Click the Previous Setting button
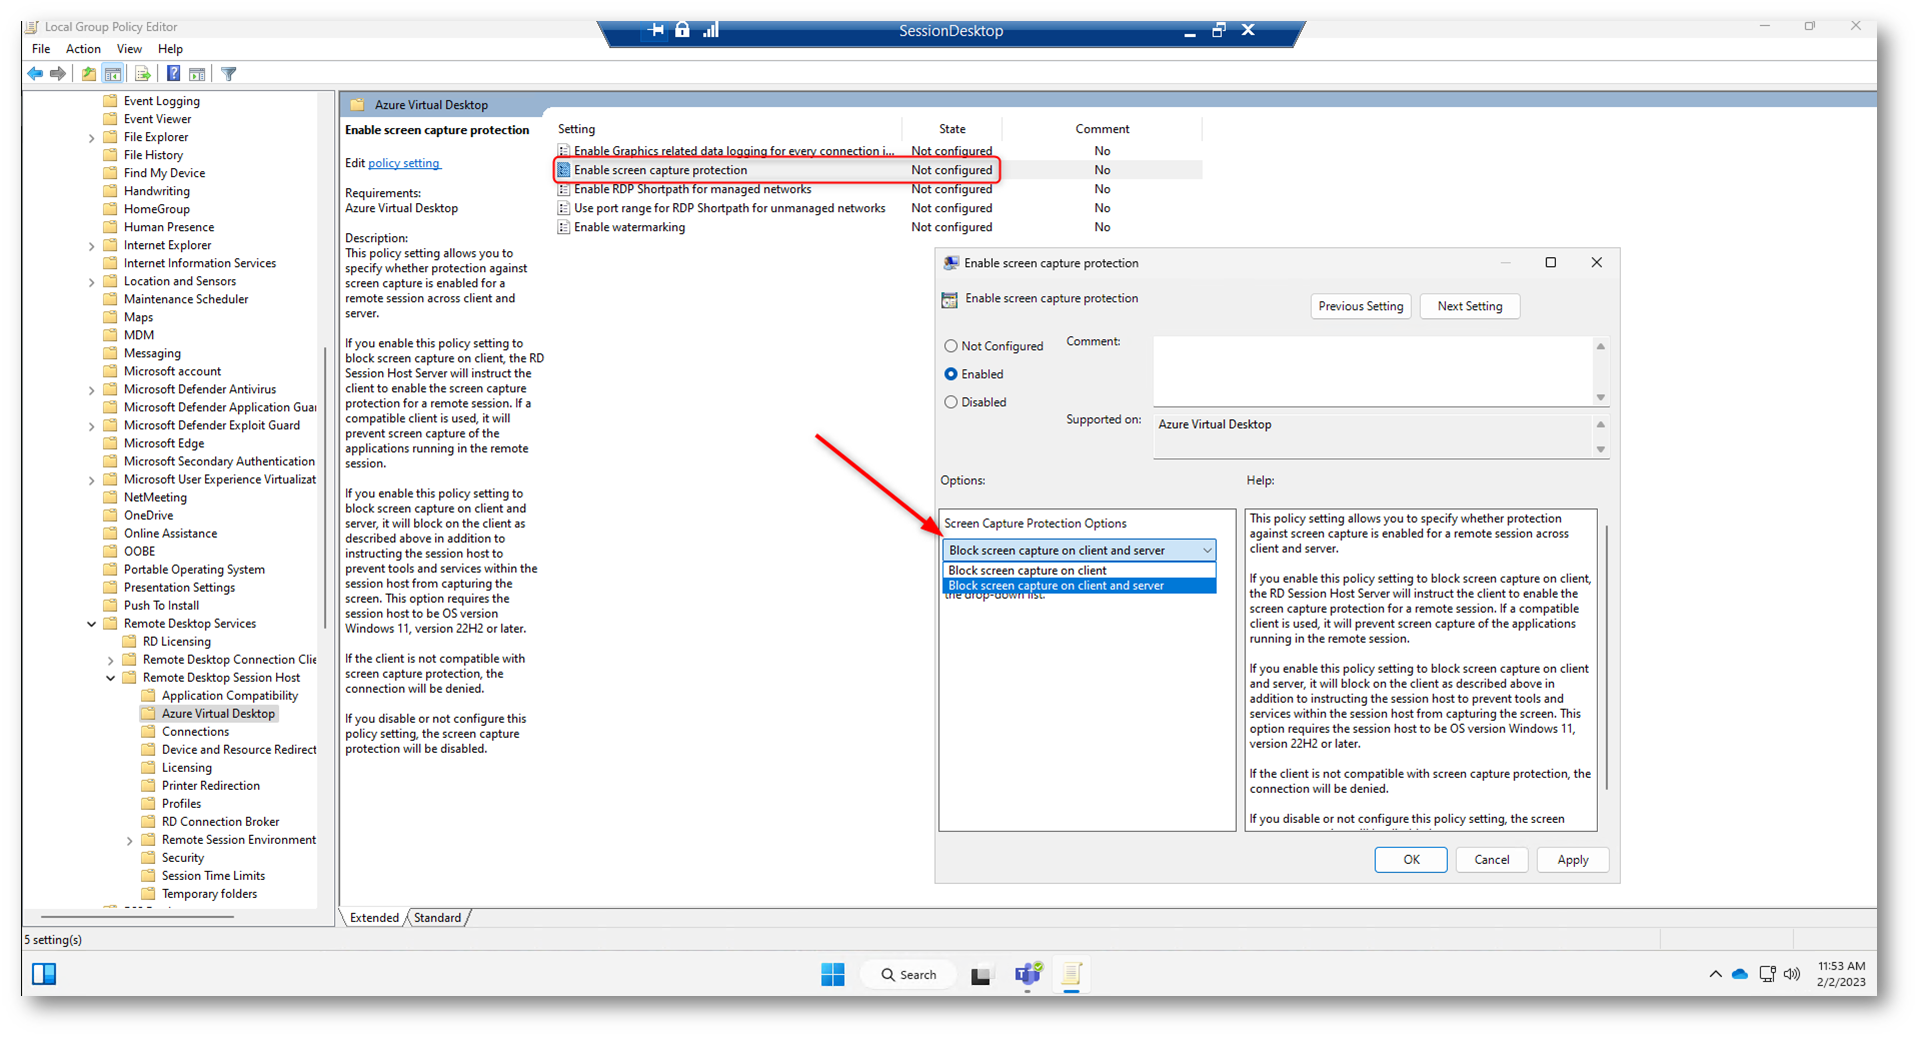This screenshot has height=1038, width=1919. pyautogui.click(x=1360, y=306)
